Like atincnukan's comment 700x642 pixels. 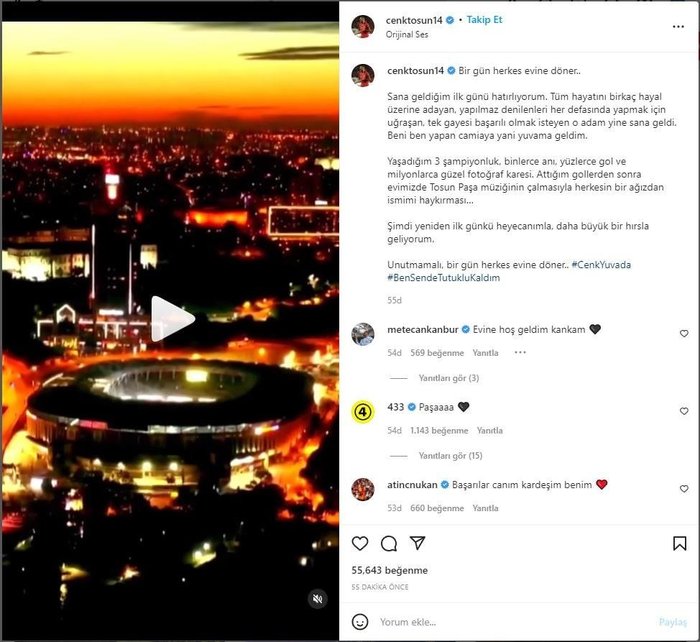pyautogui.click(x=684, y=489)
